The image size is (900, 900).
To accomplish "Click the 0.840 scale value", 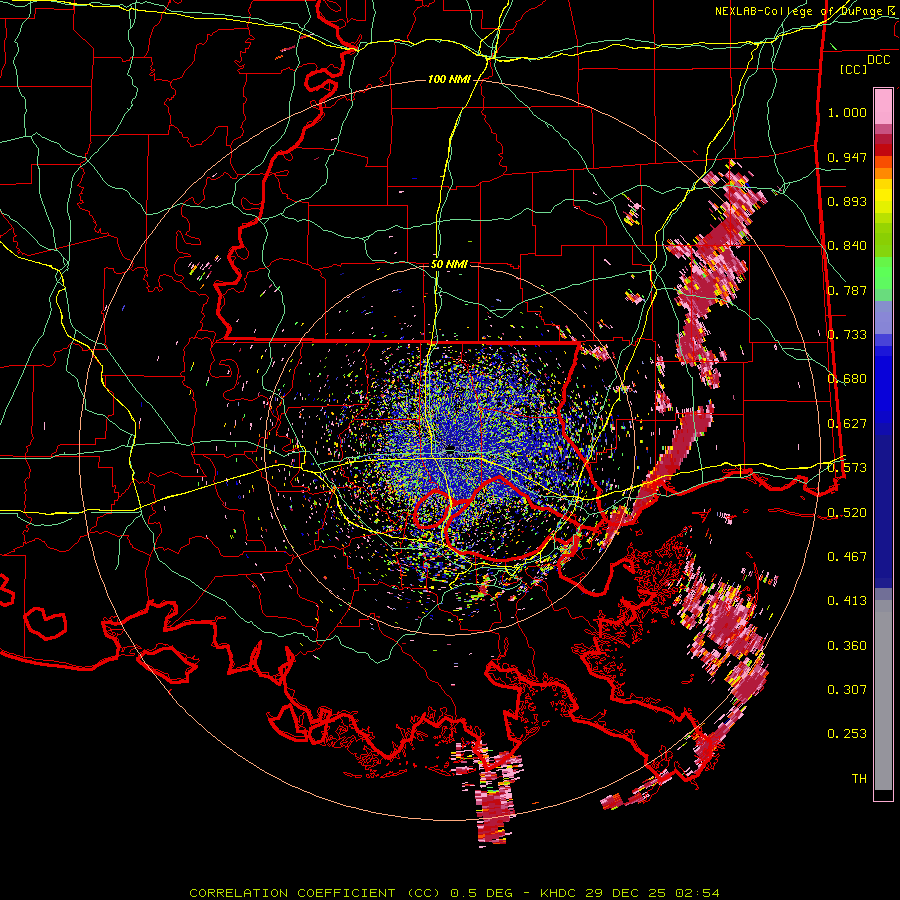I will 847,246.
